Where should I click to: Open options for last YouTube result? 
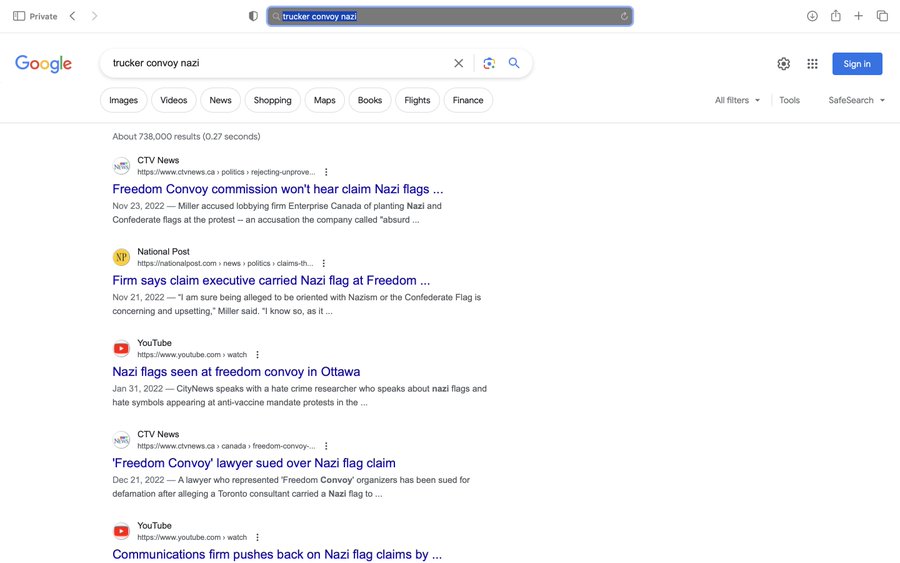257,537
